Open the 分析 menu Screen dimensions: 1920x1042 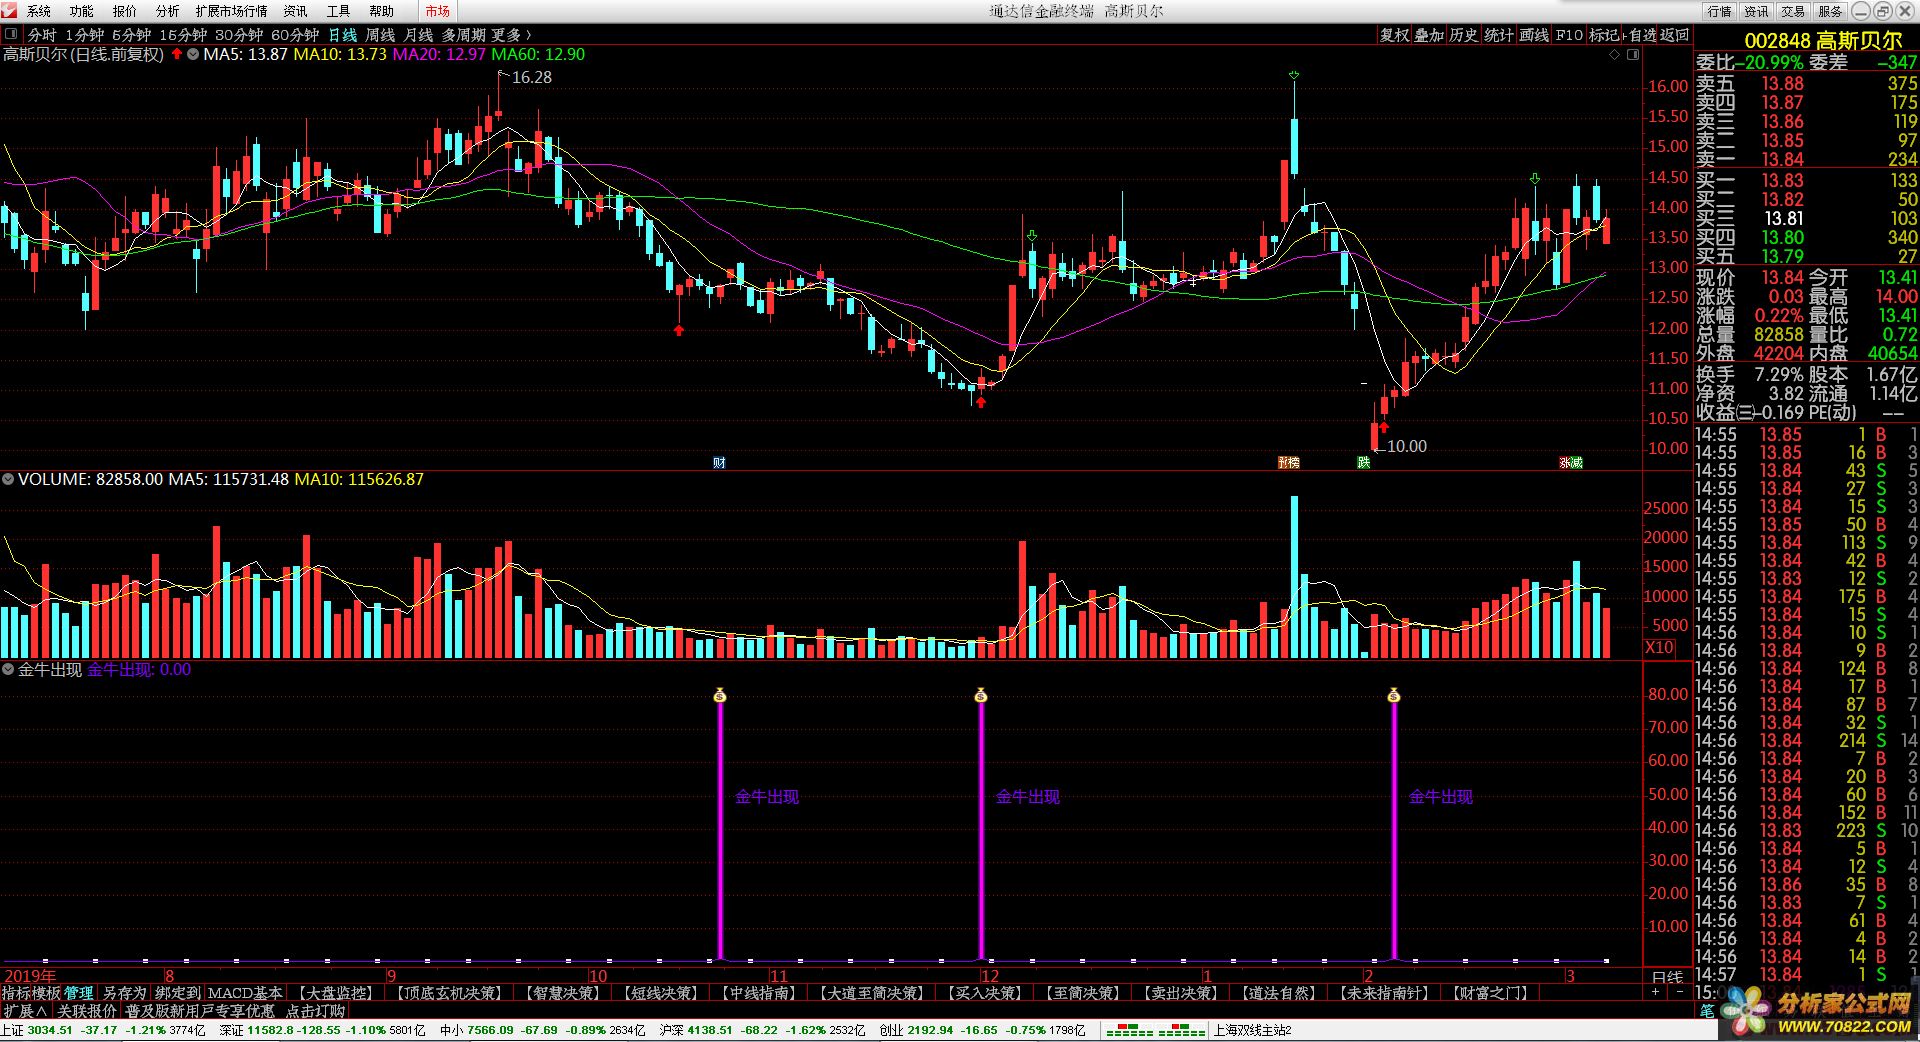[167, 11]
